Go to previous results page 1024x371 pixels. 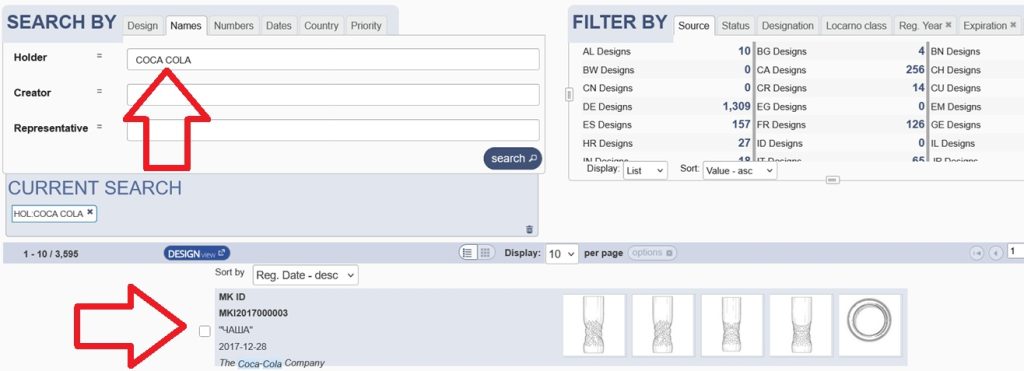[996, 253]
